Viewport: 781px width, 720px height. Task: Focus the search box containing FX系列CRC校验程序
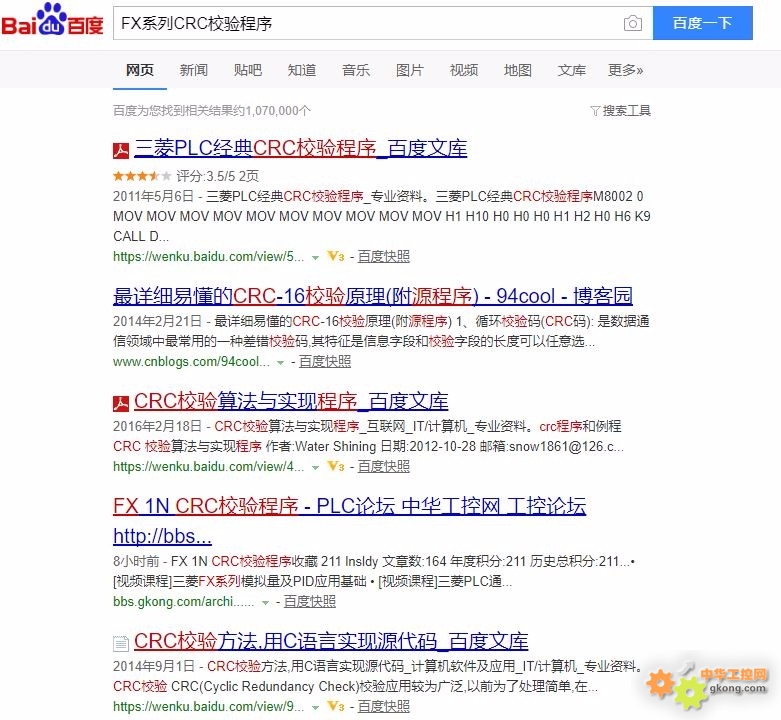(x=383, y=23)
